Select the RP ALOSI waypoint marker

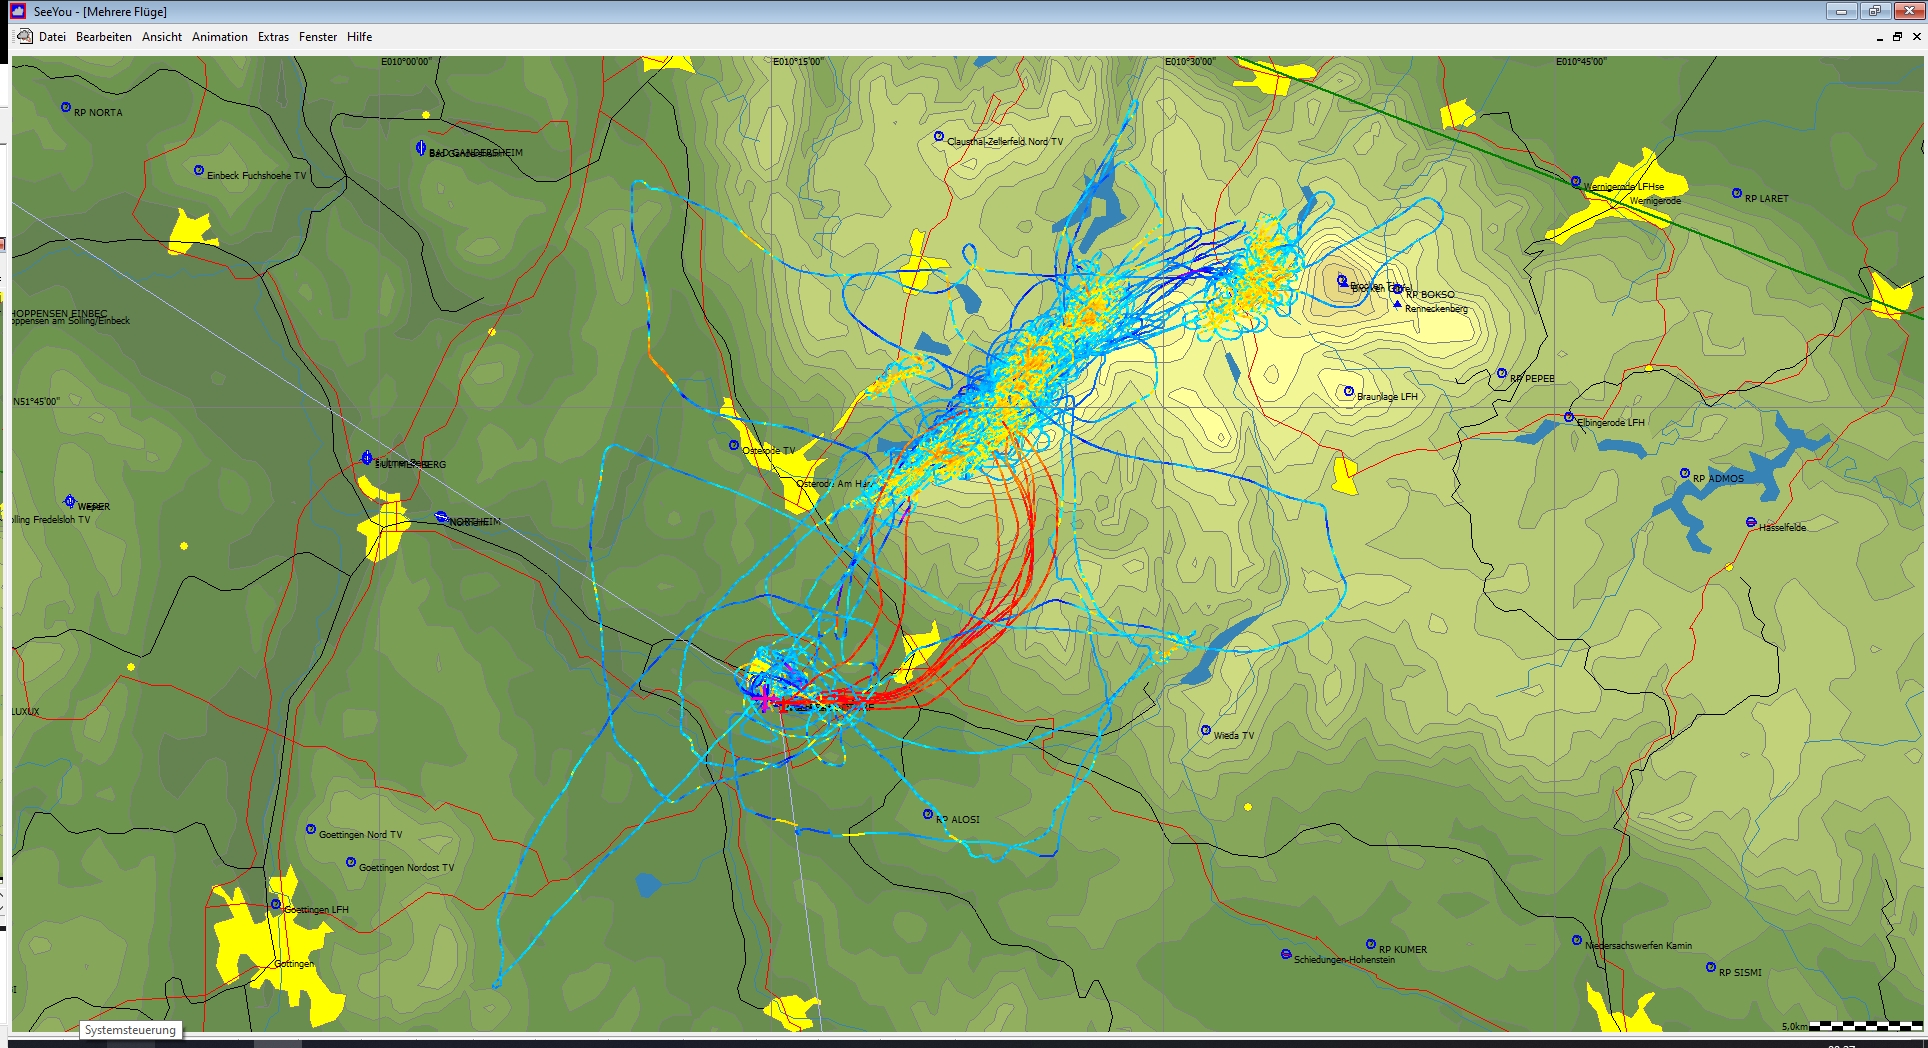[x=928, y=815]
